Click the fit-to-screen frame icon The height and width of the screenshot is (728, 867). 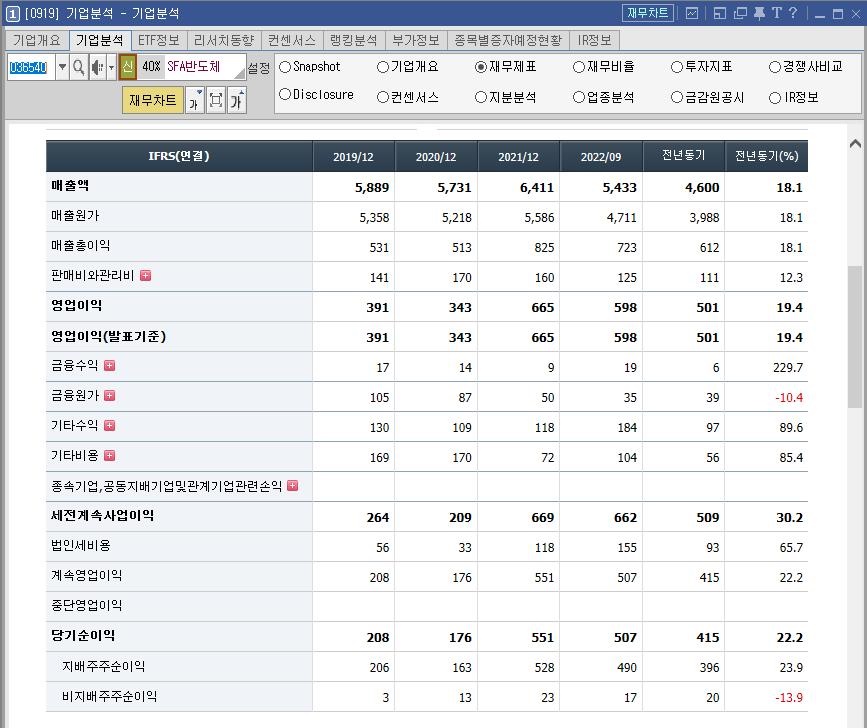216,100
